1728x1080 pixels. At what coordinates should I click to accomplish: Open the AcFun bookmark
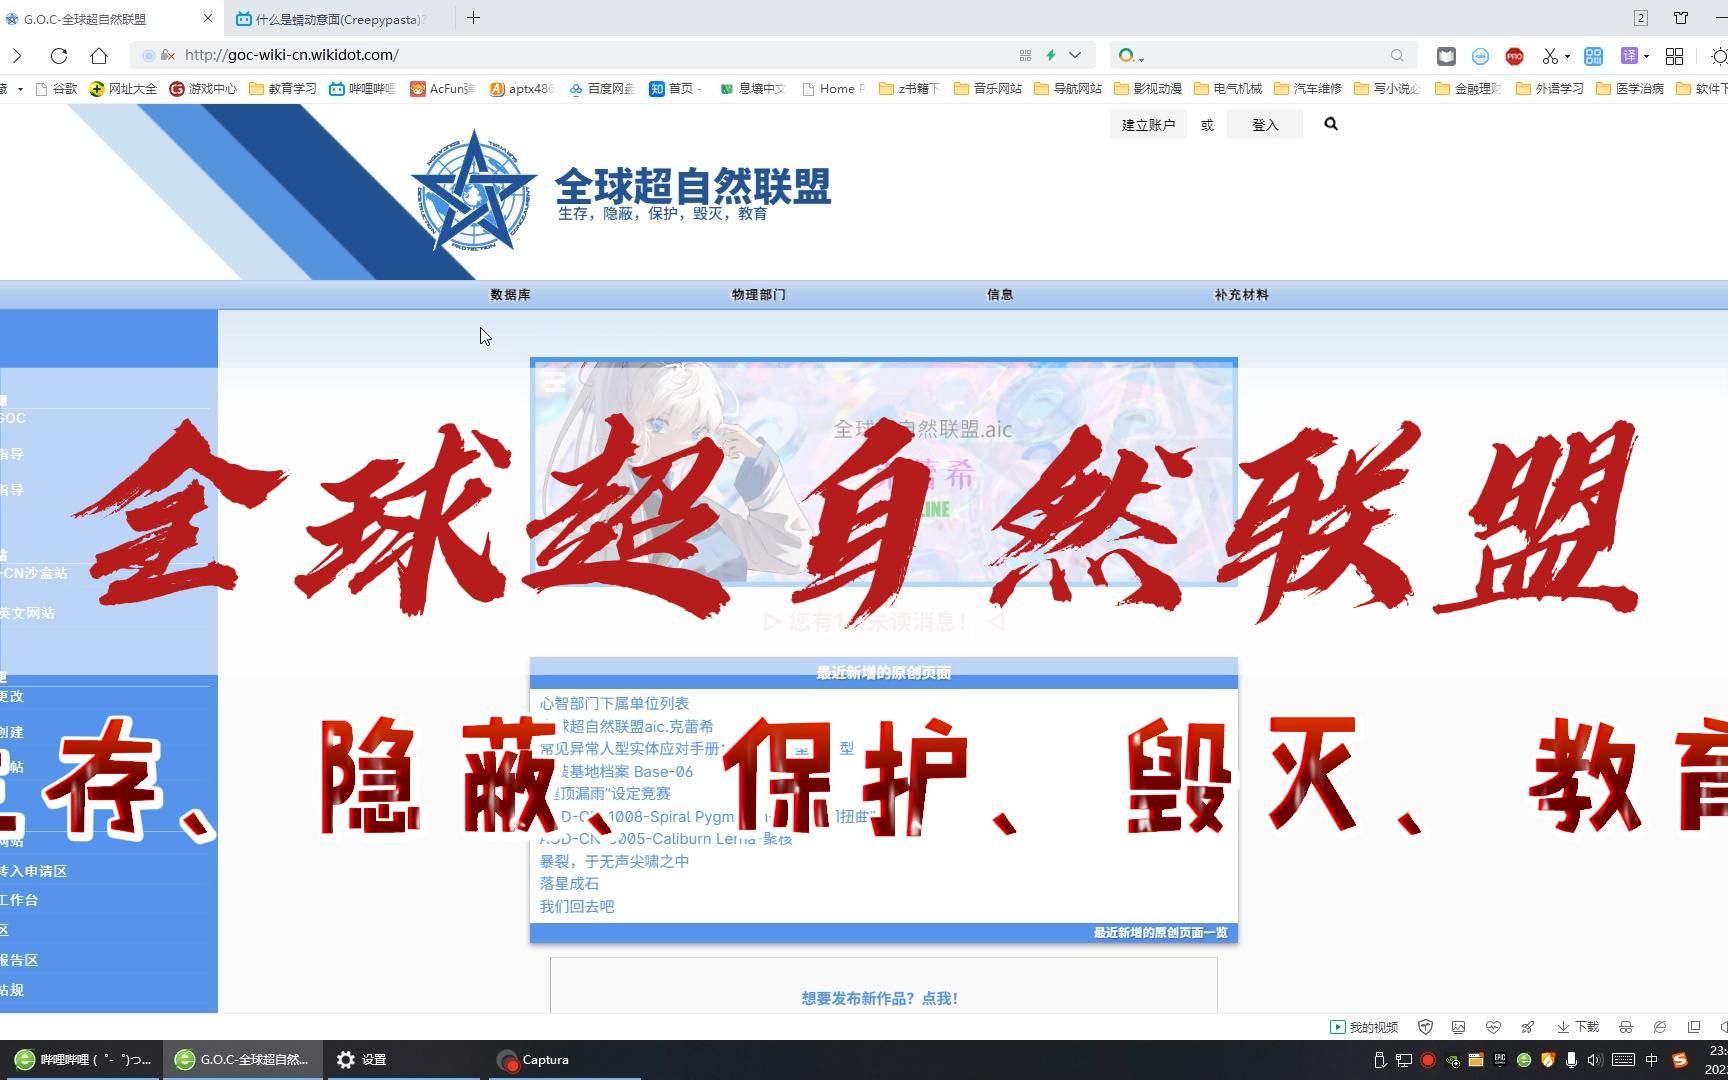(442, 89)
